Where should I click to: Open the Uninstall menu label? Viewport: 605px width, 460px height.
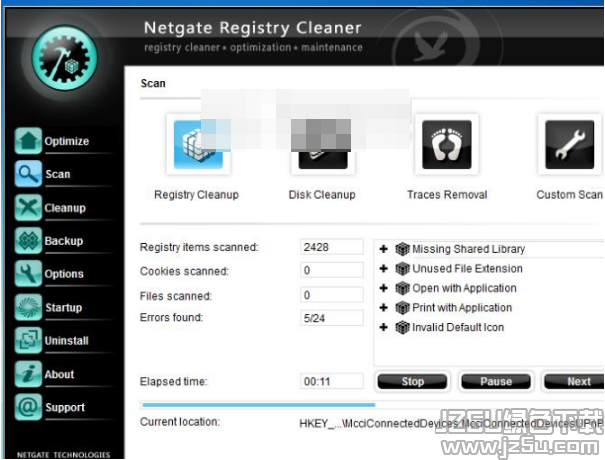click(x=67, y=341)
